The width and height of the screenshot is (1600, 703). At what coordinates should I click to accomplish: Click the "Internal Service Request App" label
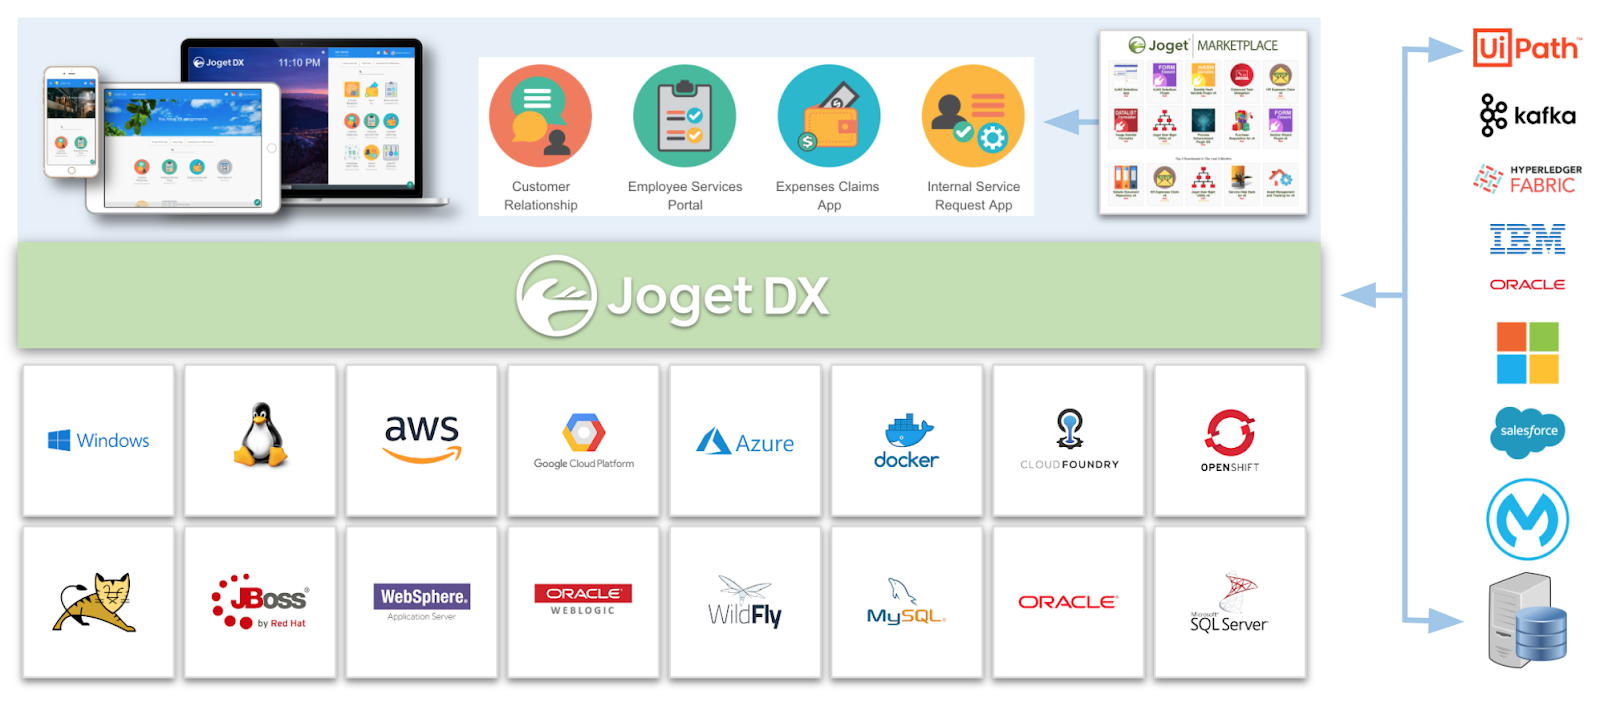click(x=973, y=196)
